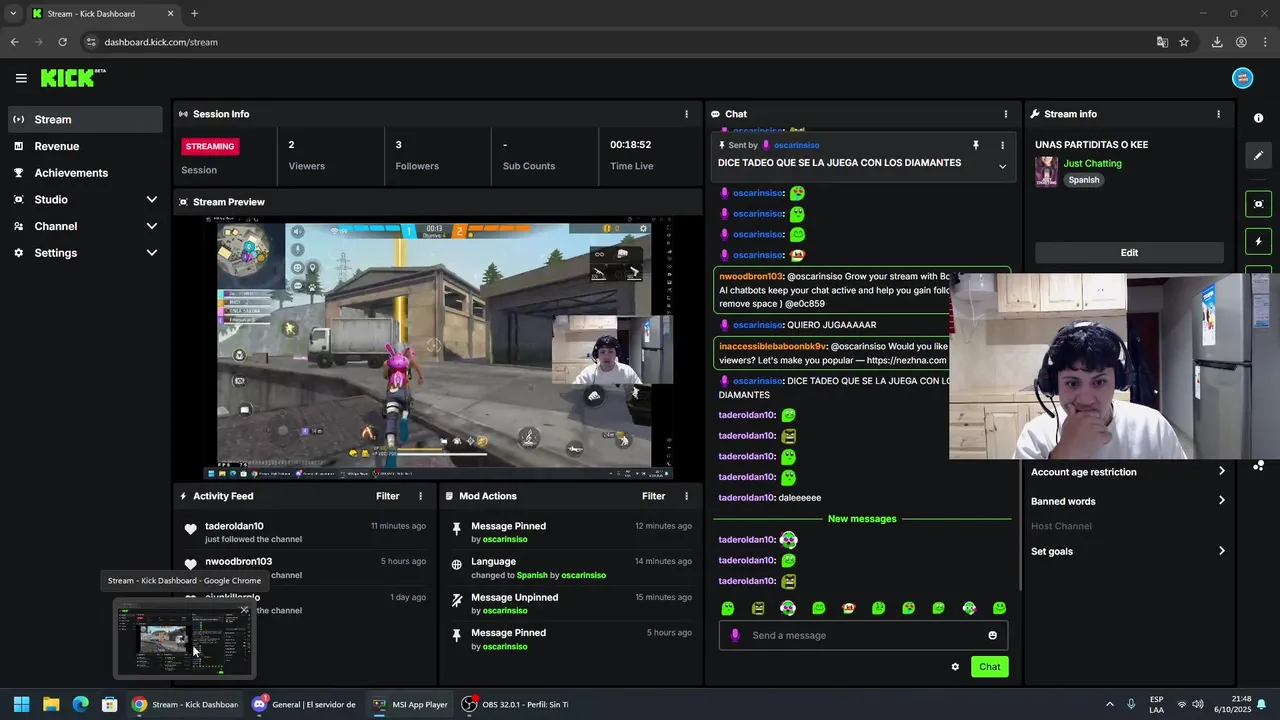The width and height of the screenshot is (1280, 720).
Task: Click the pencil edit icon in right rail
Action: [x=1258, y=155]
